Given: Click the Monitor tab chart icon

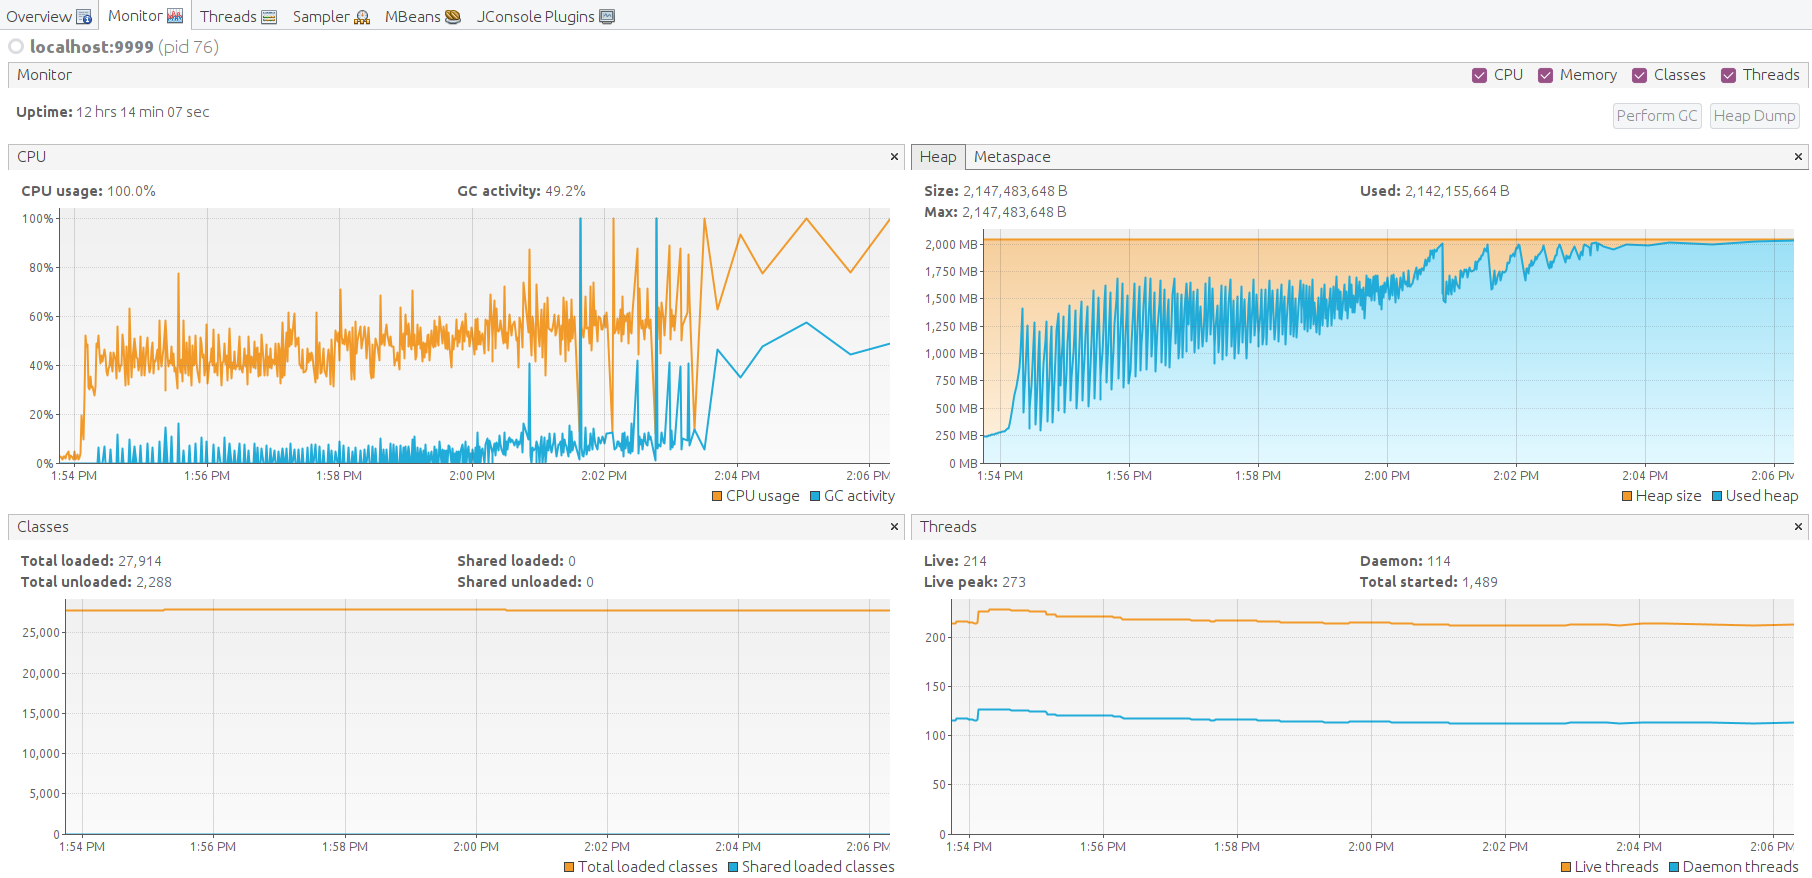Looking at the screenshot, I should (175, 16).
